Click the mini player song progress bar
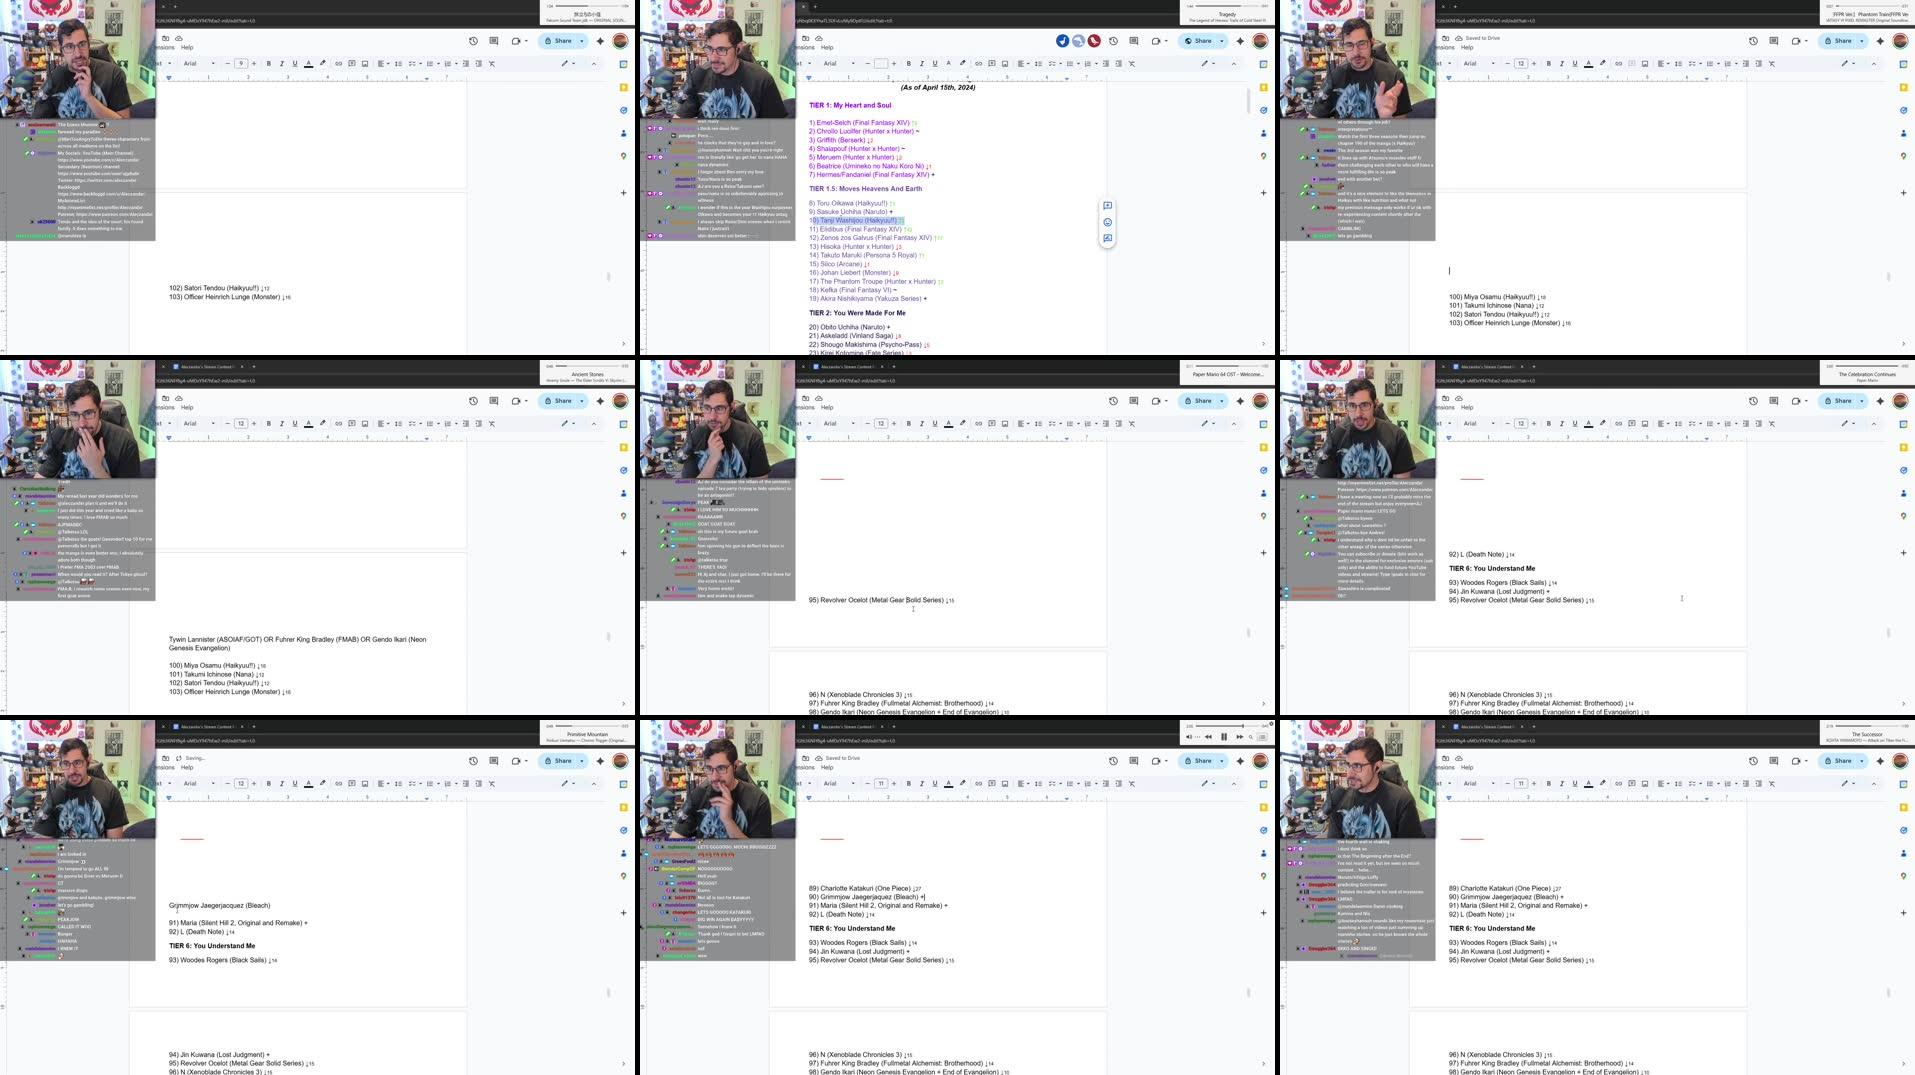1915x1075 pixels. click(x=1225, y=726)
